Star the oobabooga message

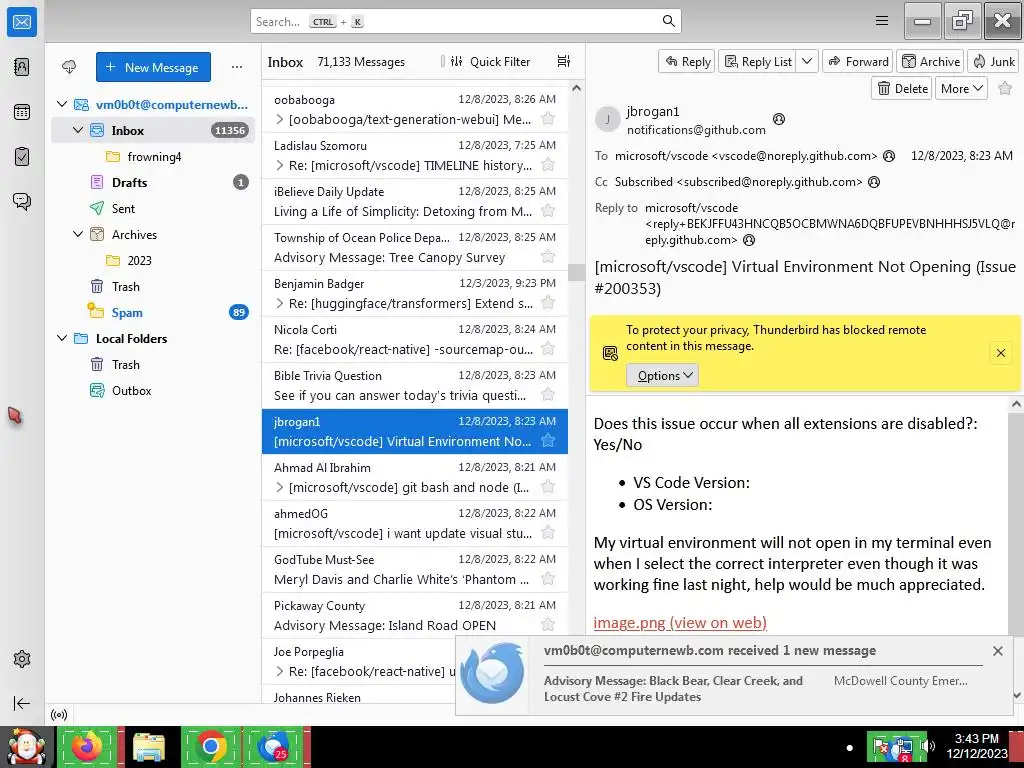point(548,119)
